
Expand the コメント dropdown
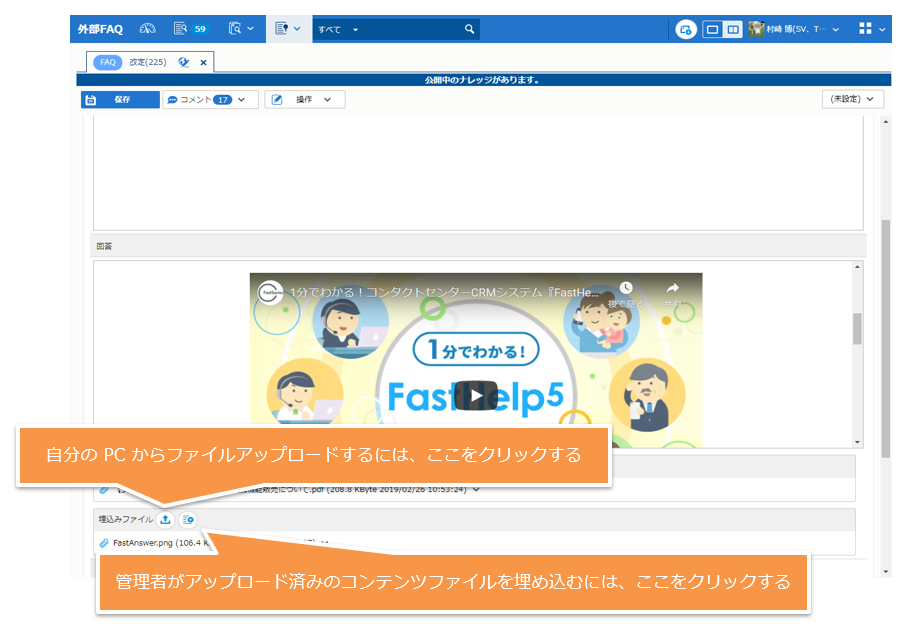click(x=210, y=99)
